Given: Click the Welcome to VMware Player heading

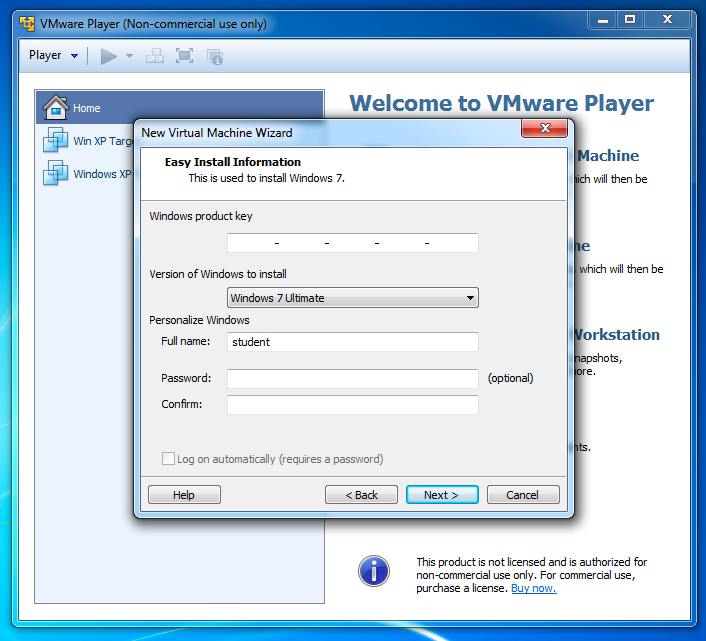Looking at the screenshot, I should (x=502, y=103).
